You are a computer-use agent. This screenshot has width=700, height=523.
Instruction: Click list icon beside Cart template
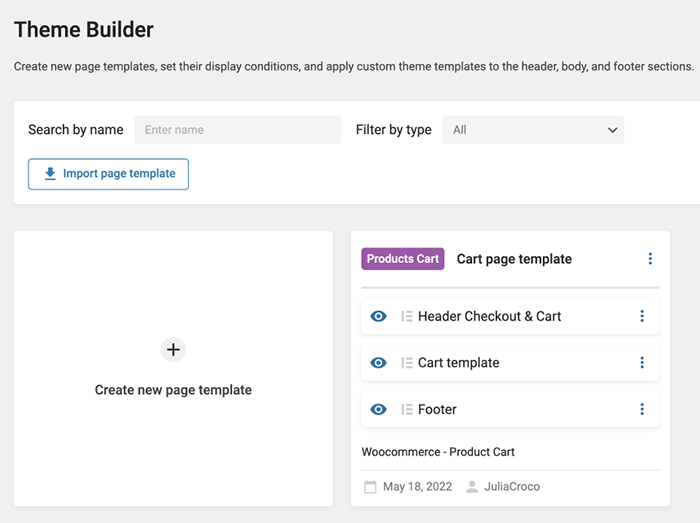click(x=407, y=363)
